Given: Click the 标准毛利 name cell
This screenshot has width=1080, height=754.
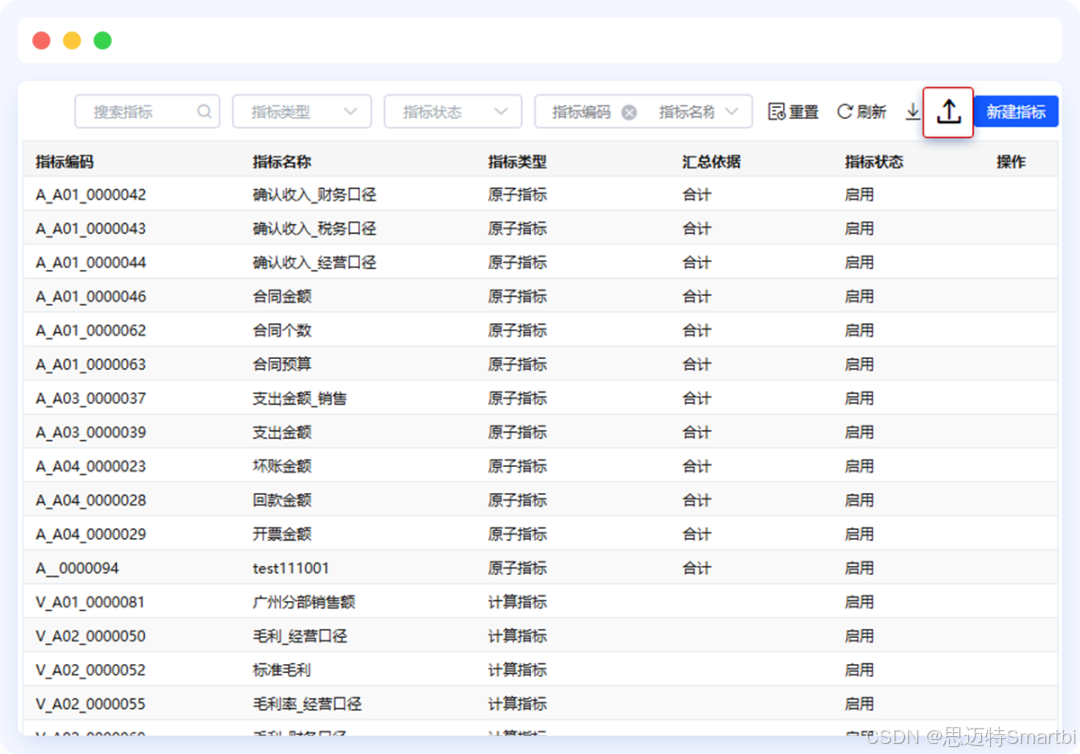Looking at the screenshot, I should [x=282, y=670].
